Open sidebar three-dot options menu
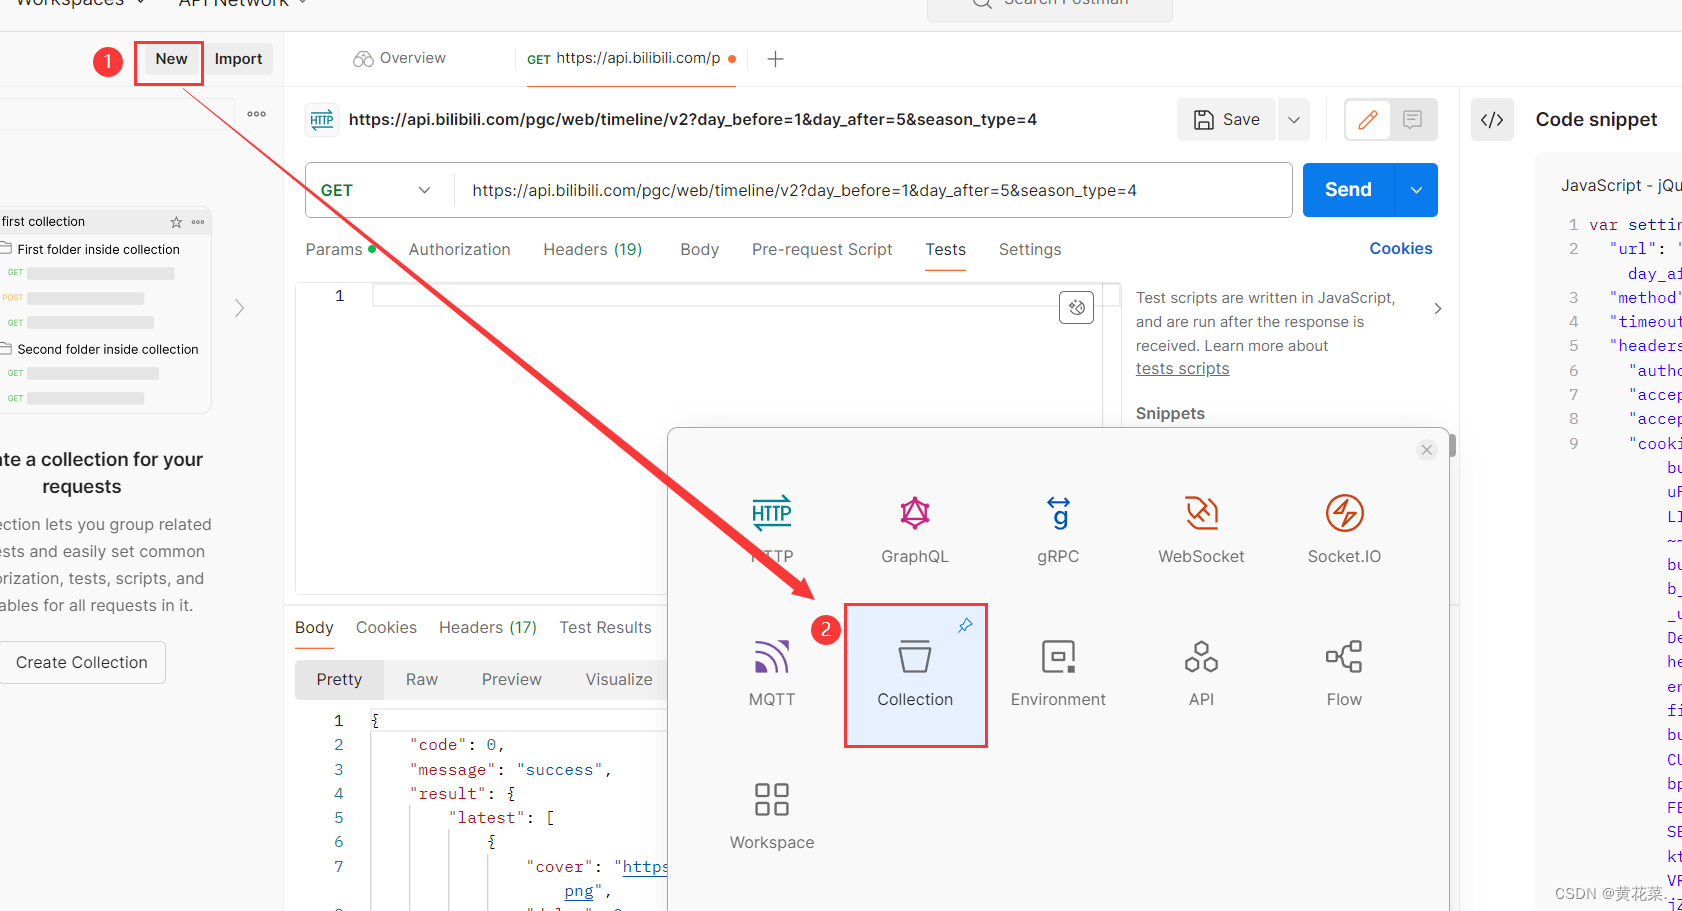This screenshot has height=911, width=1682. click(257, 114)
